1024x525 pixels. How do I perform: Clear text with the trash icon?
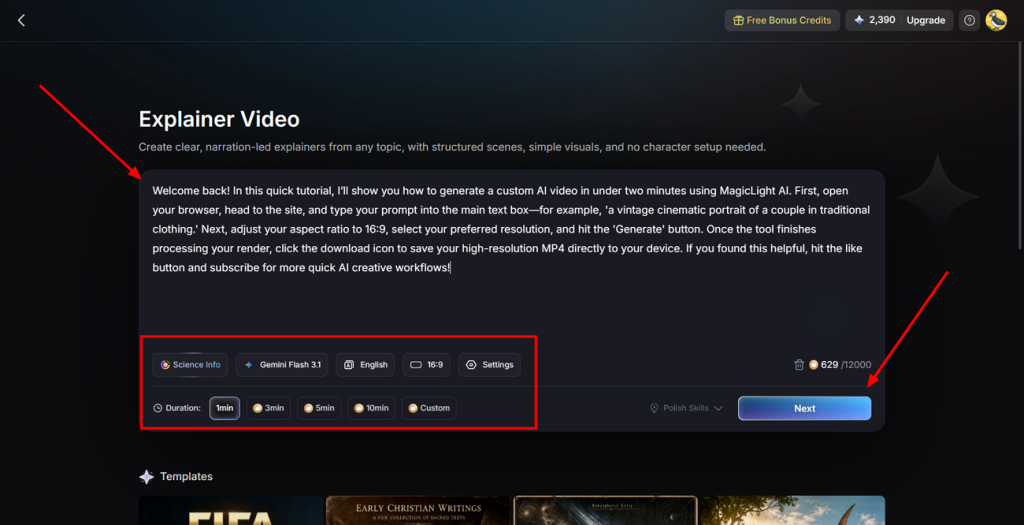tap(799, 364)
